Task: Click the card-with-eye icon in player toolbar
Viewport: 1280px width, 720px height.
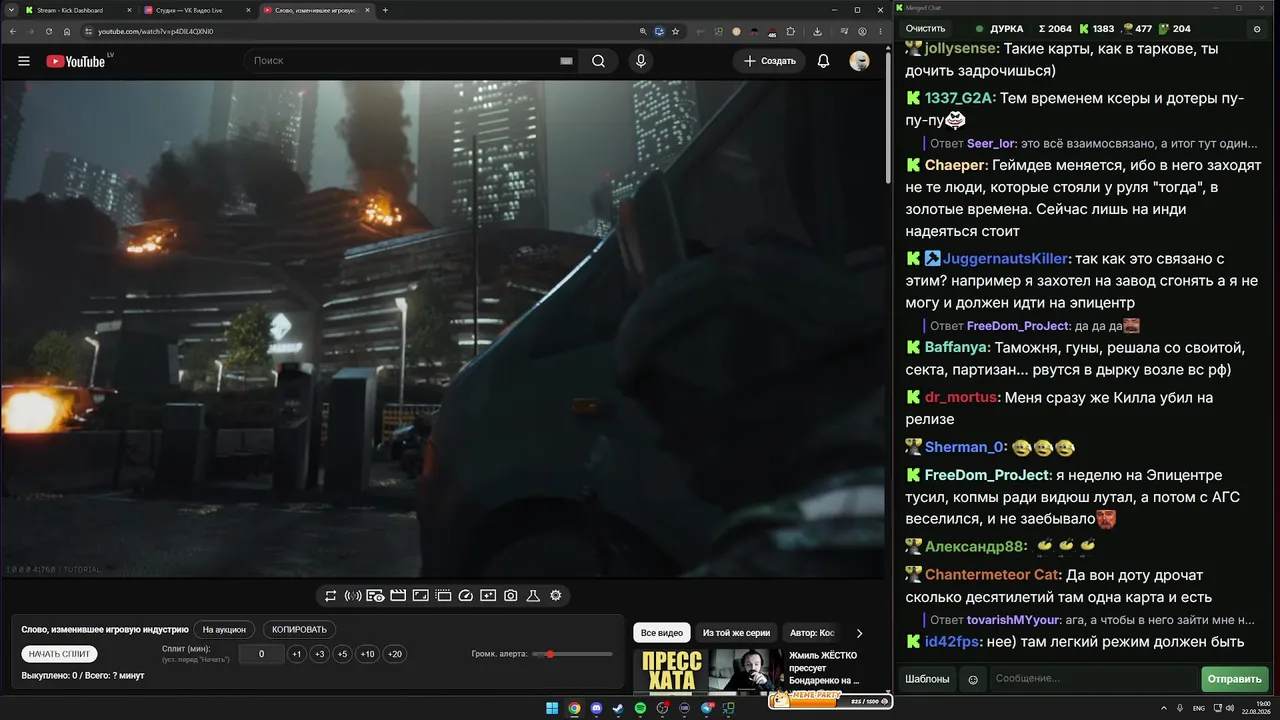Action: pyautogui.click(x=375, y=596)
